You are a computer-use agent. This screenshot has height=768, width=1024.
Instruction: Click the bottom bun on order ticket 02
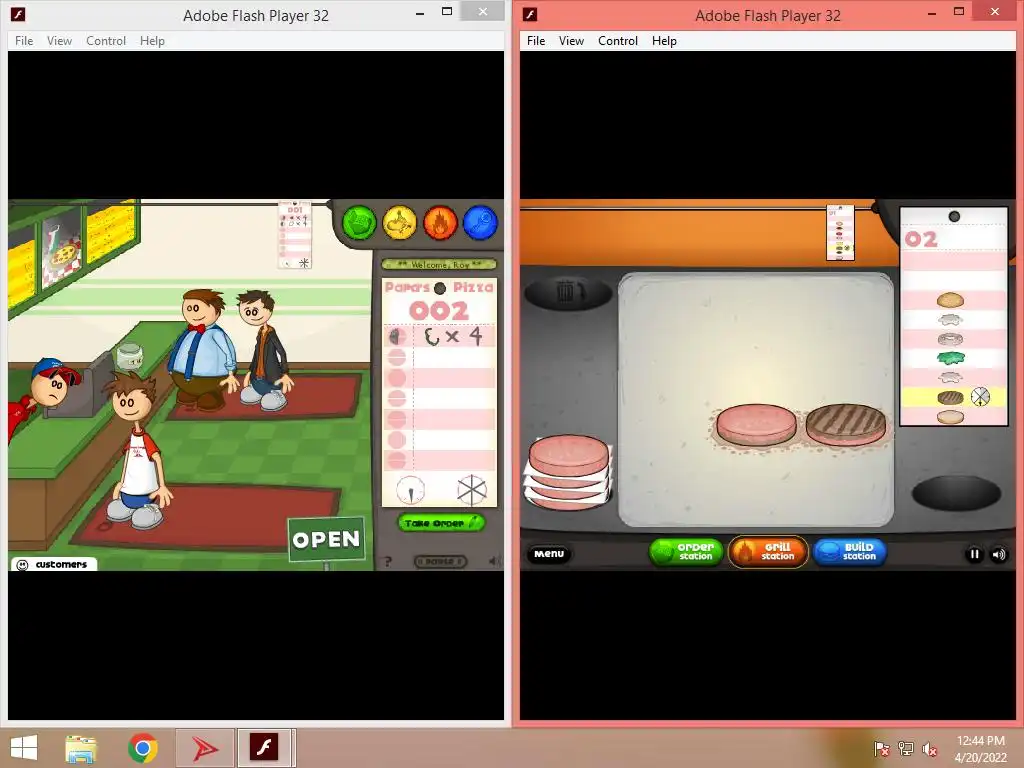tap(950, 417)
